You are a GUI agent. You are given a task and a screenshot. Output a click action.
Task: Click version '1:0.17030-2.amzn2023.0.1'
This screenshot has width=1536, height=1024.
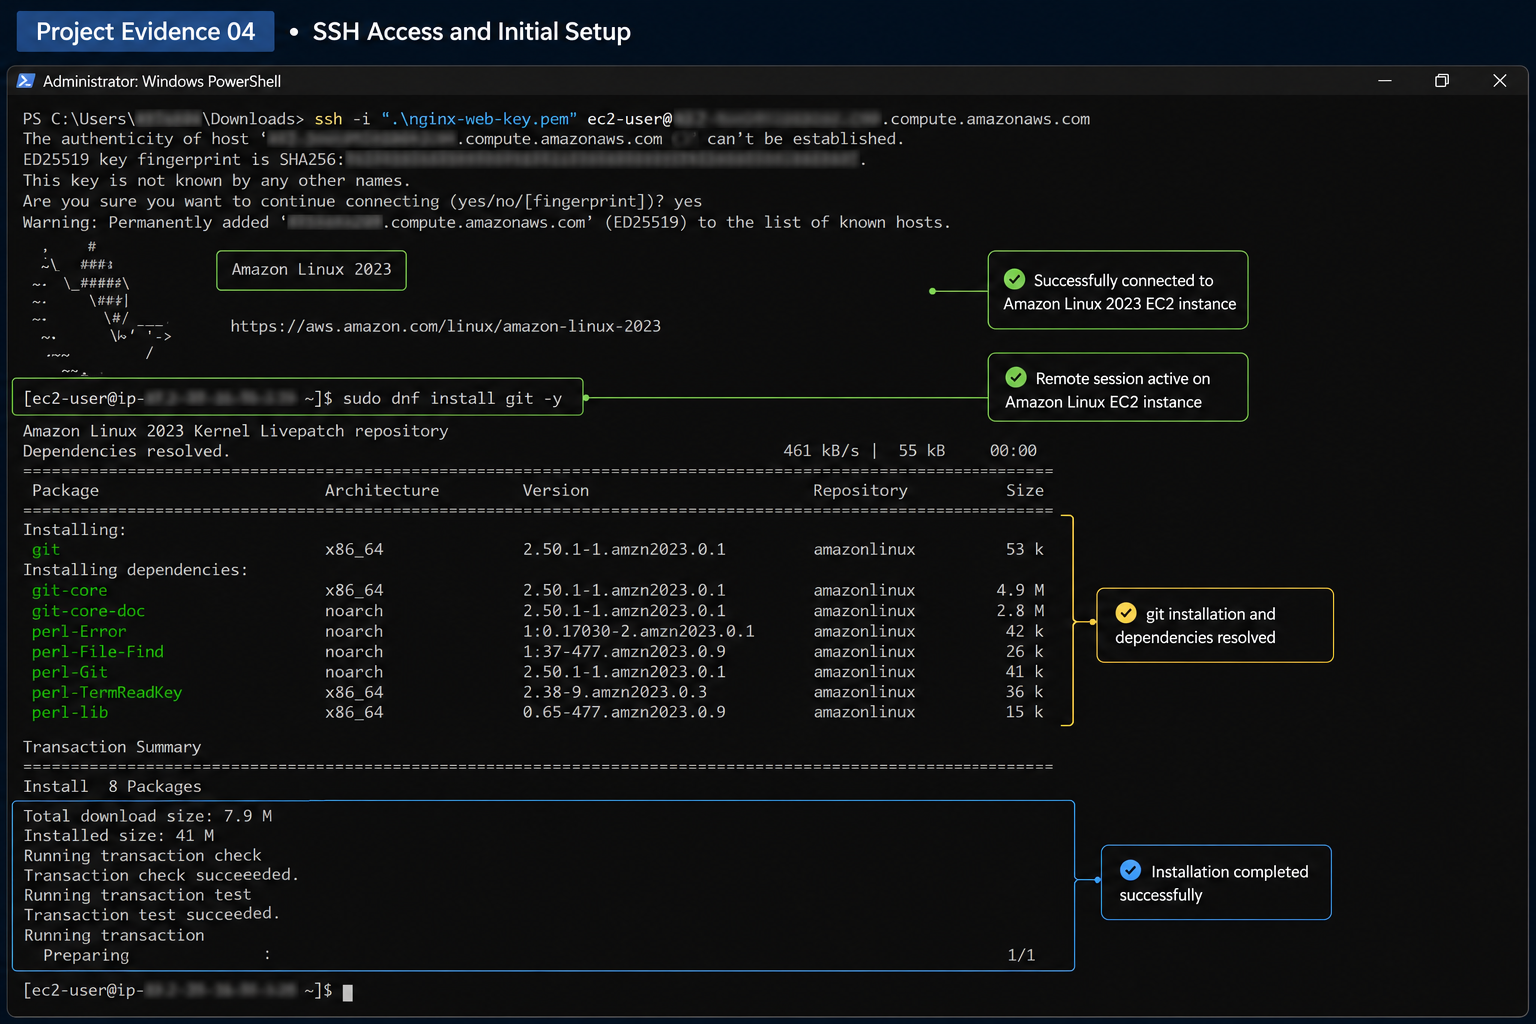(x=639, y=632)
